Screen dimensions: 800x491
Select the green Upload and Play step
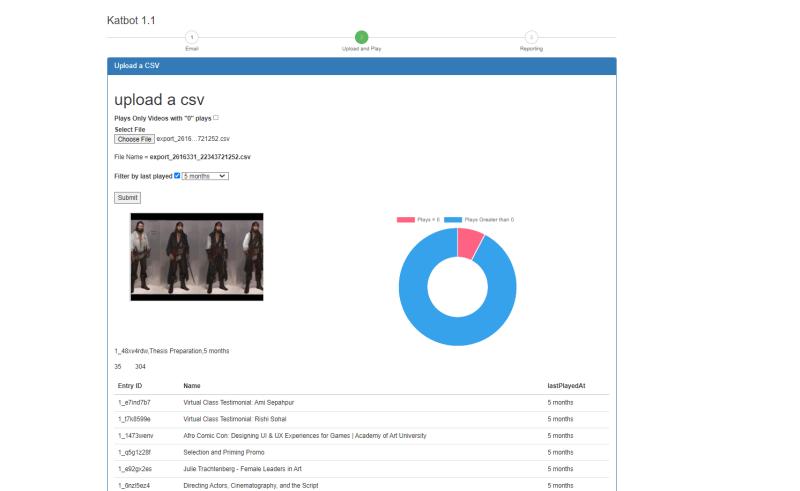tap(361, 37)
